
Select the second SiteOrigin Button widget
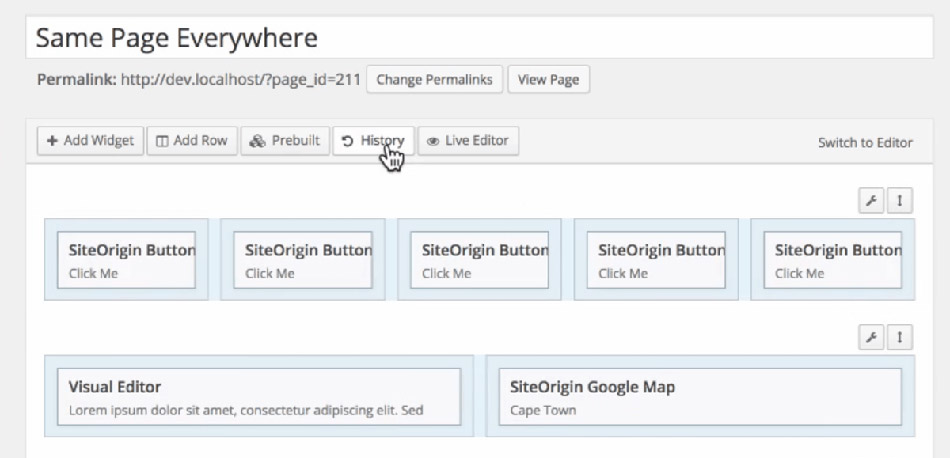coord(303,259)
